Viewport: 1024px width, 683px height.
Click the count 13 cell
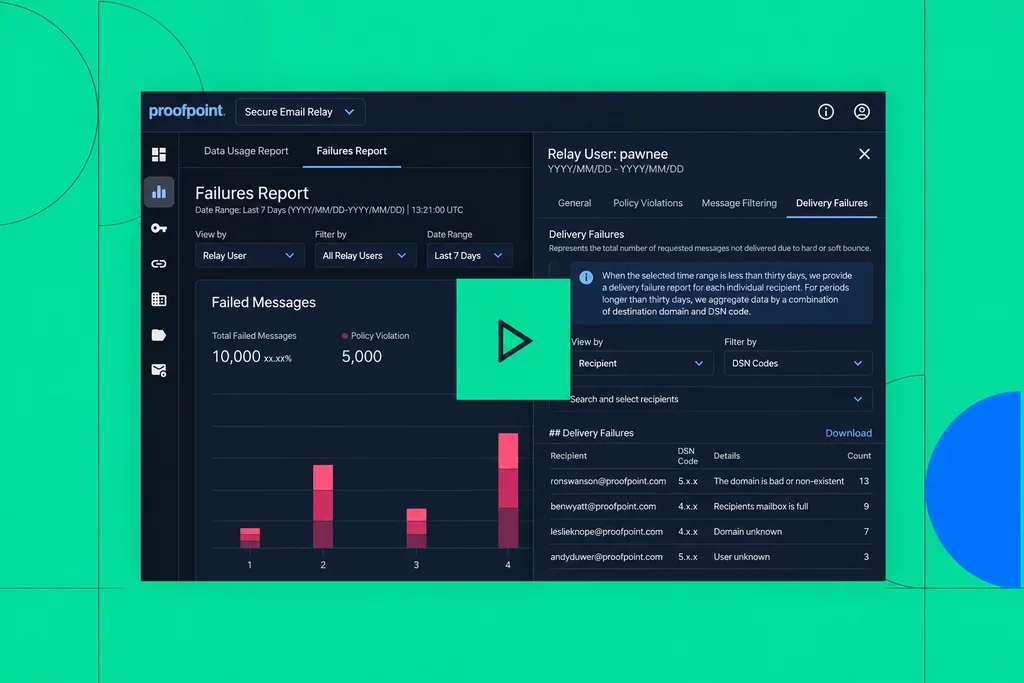click(864, 481)
